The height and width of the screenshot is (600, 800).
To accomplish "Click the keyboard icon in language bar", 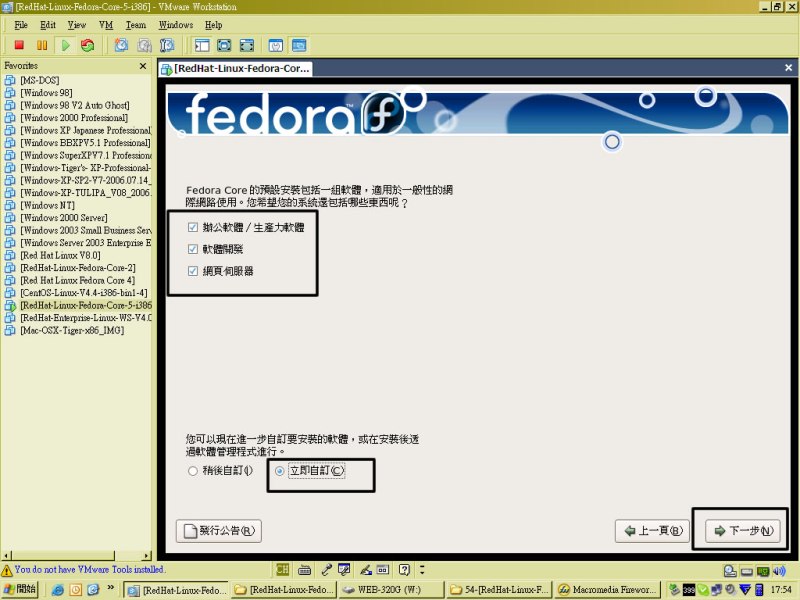I will 305,569.
